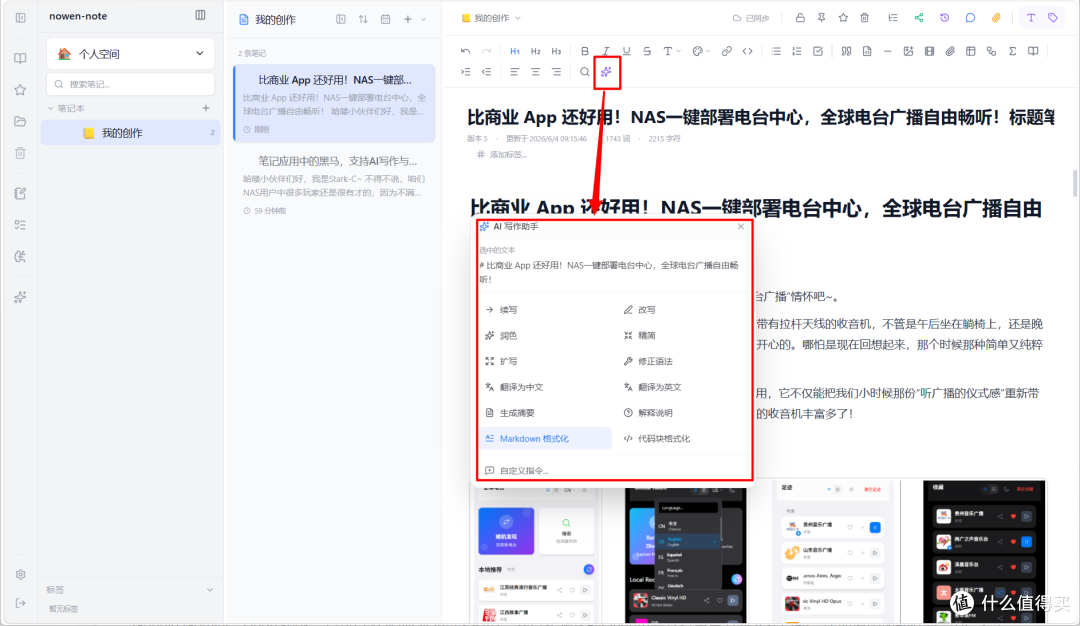Image resolution: width=1080 pixels, height=626 pixels.
Task: Add a new notebook with the plus
Action: click(x=205, y=108)
